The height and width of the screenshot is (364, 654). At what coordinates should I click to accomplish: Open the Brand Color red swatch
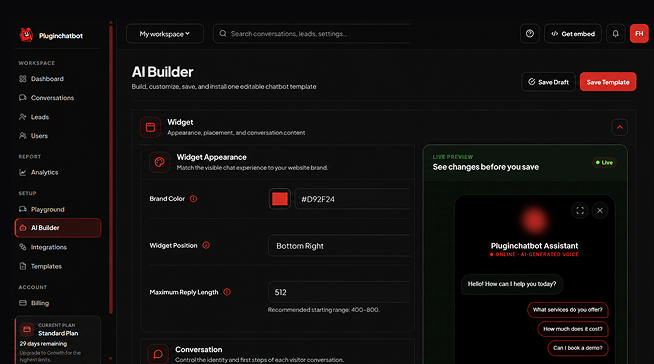[279, 199]
